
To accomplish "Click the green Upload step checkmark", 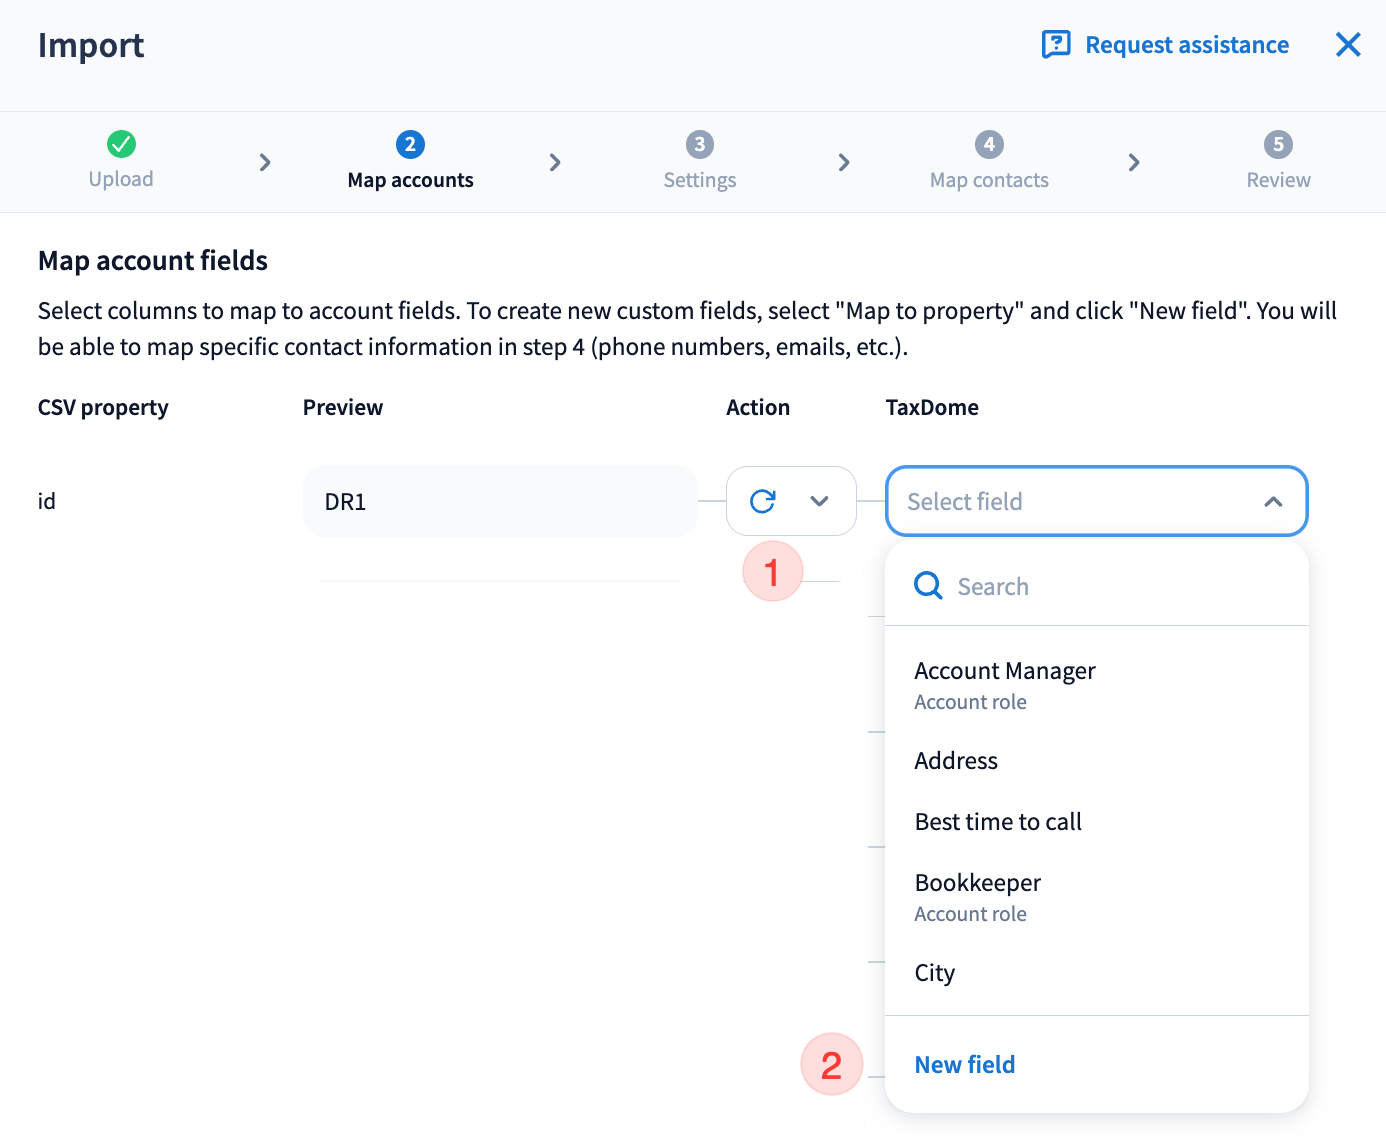I will (121, 144).
